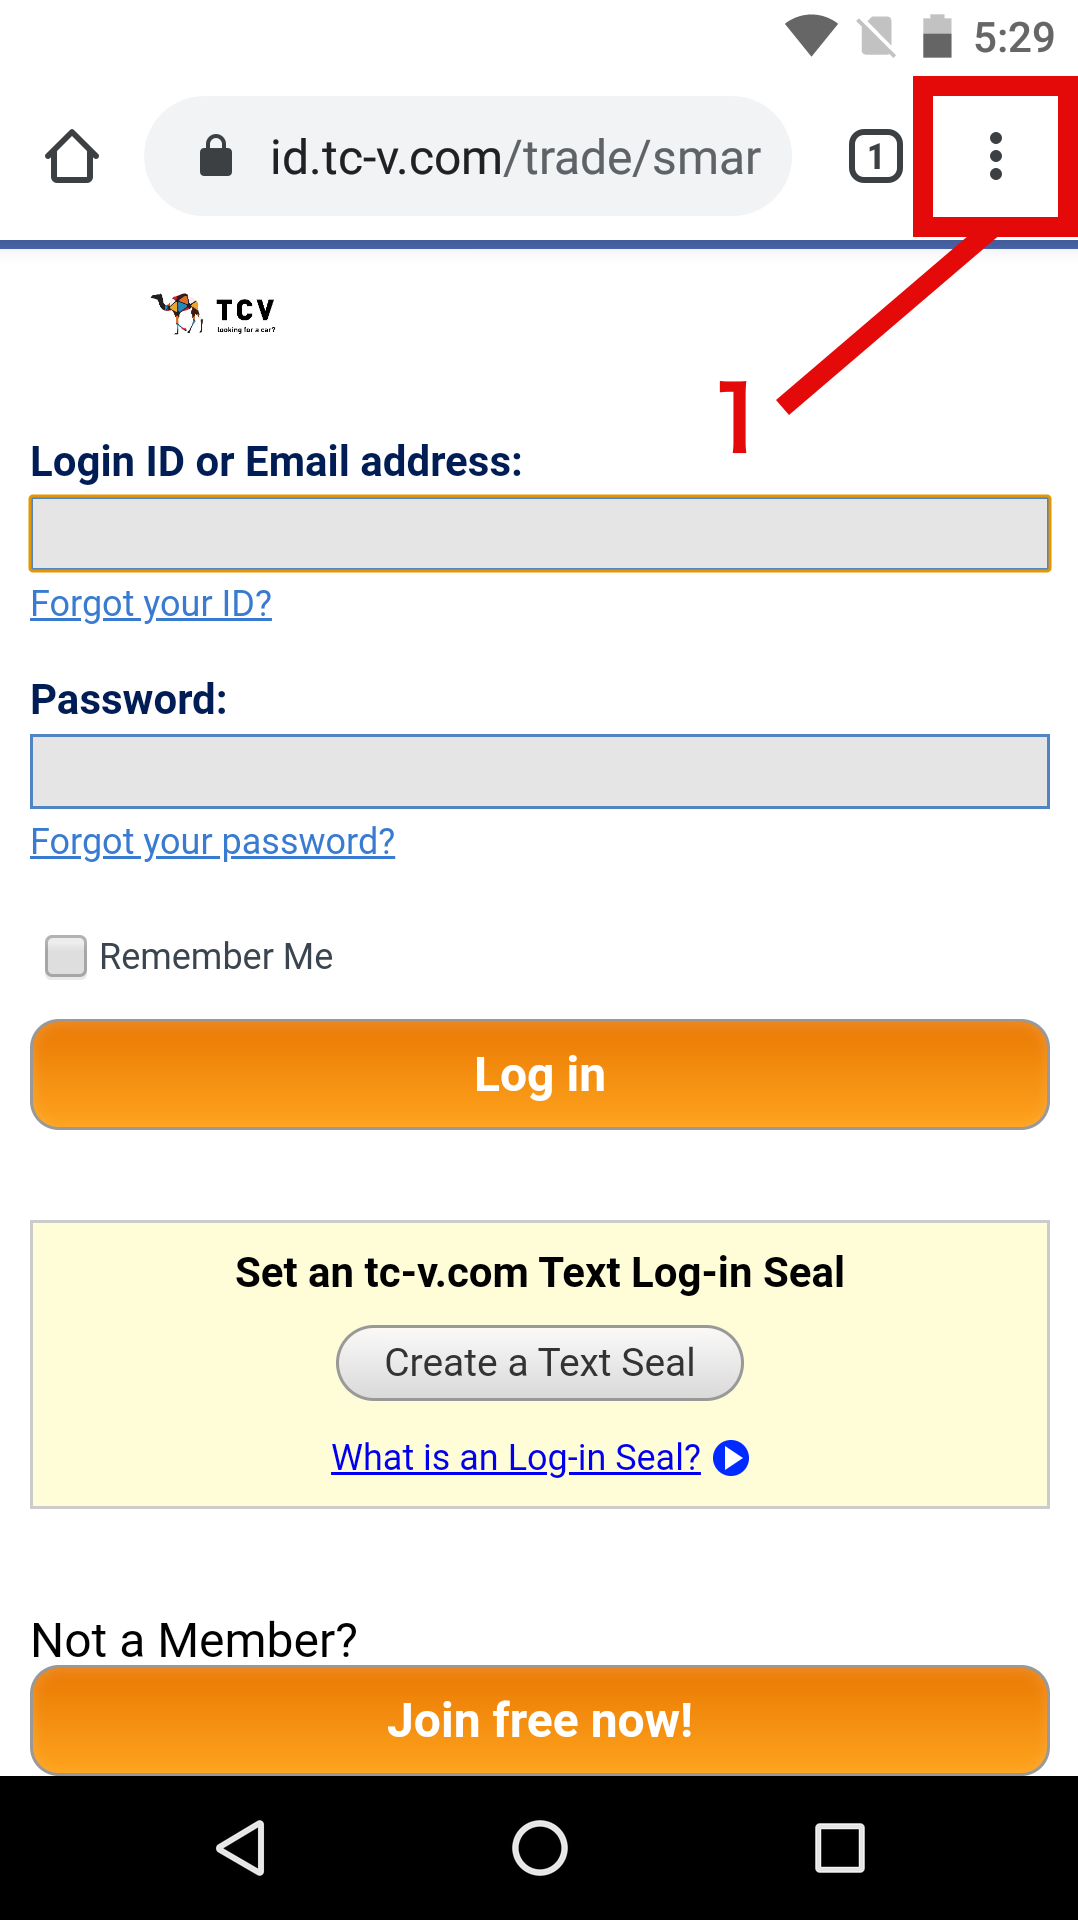The width and height of the screenshot is (1078, 1922).
Task: Focus the Password input field
Action: point(540,772)
